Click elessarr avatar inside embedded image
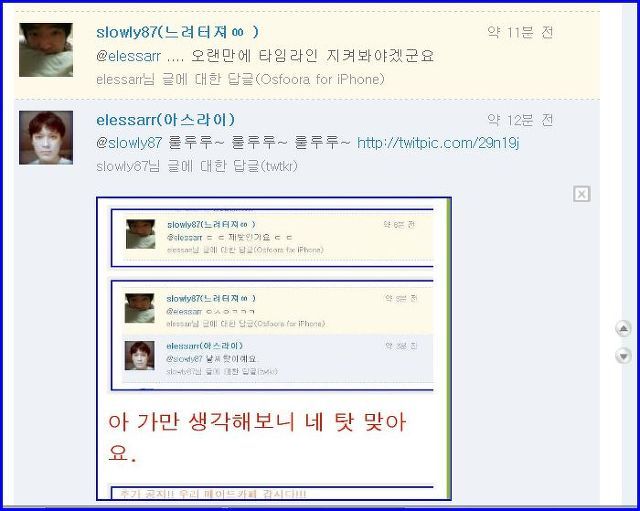Screen dimensions: 640x511 (x=140, y=355)
